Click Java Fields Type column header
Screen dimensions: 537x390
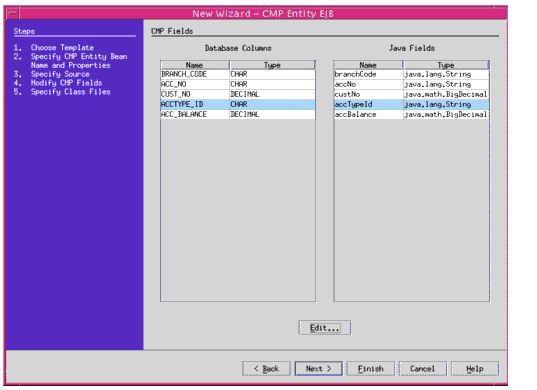(x=446, y=65)
